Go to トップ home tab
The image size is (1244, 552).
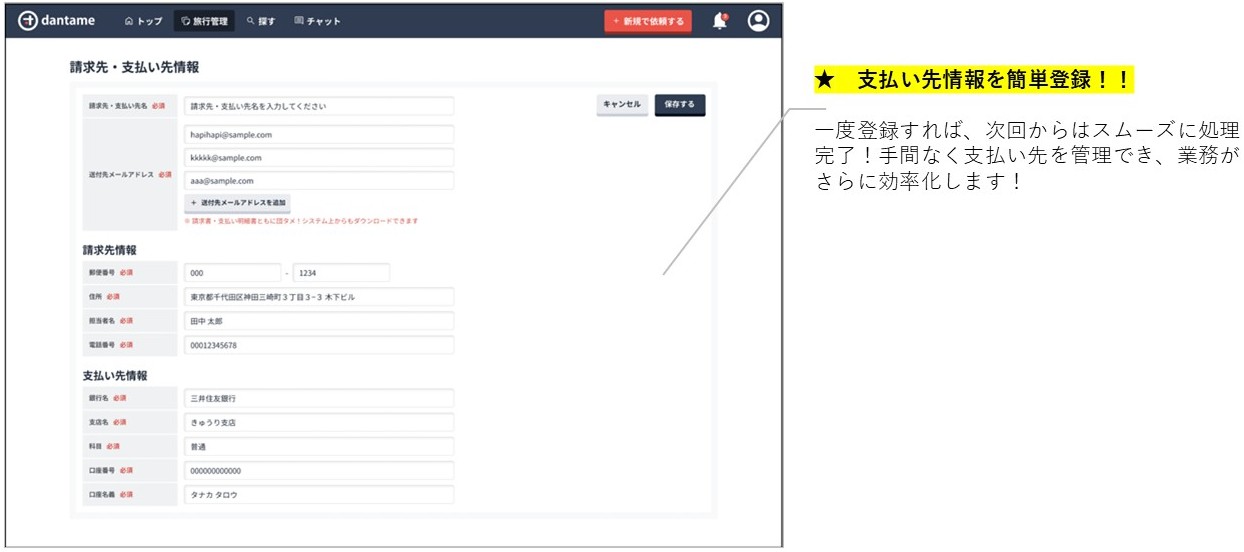tap(143, 21)
